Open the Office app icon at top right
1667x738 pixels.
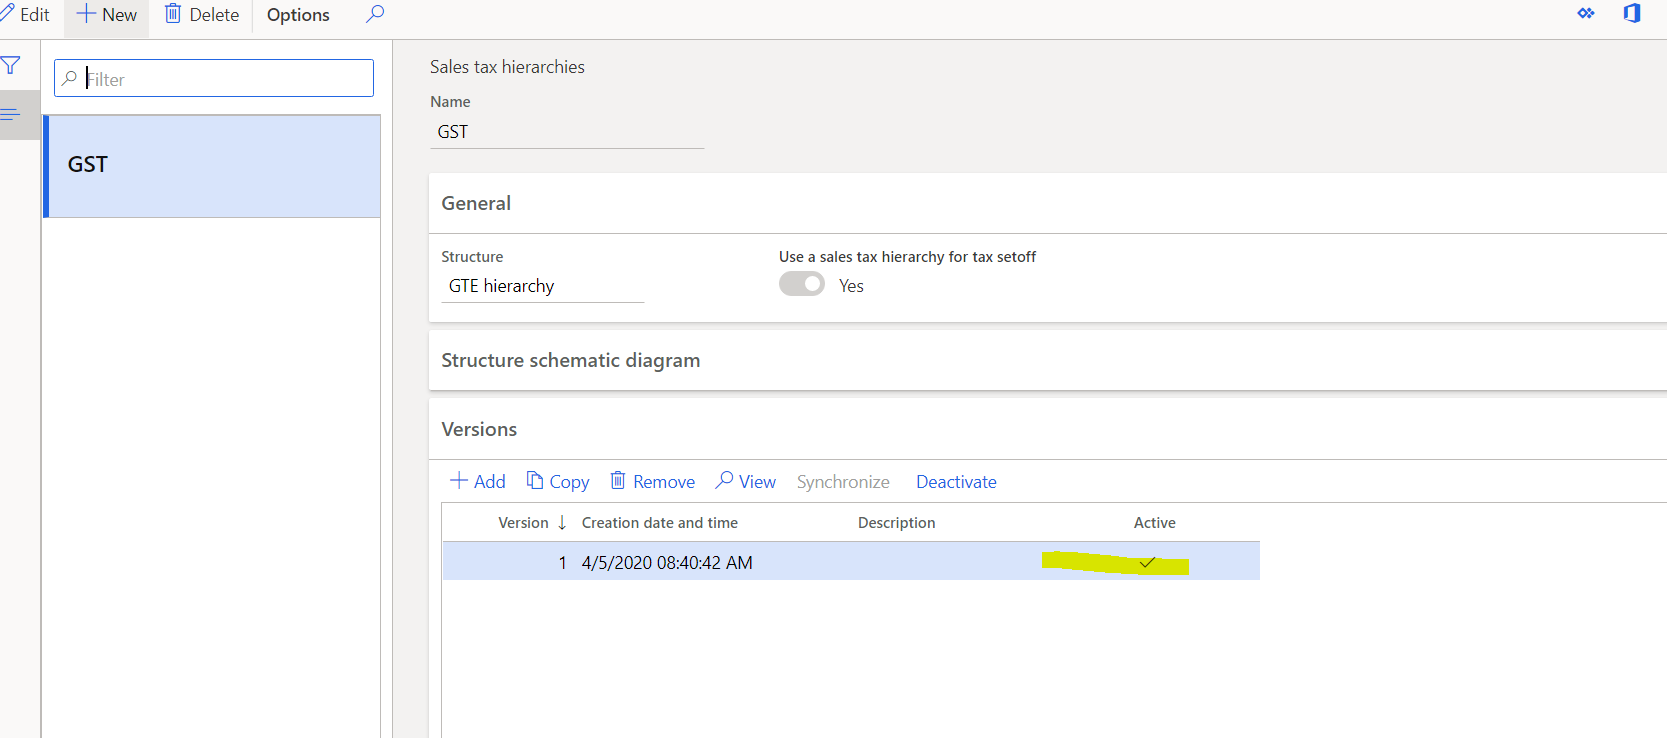(1632, 14)
